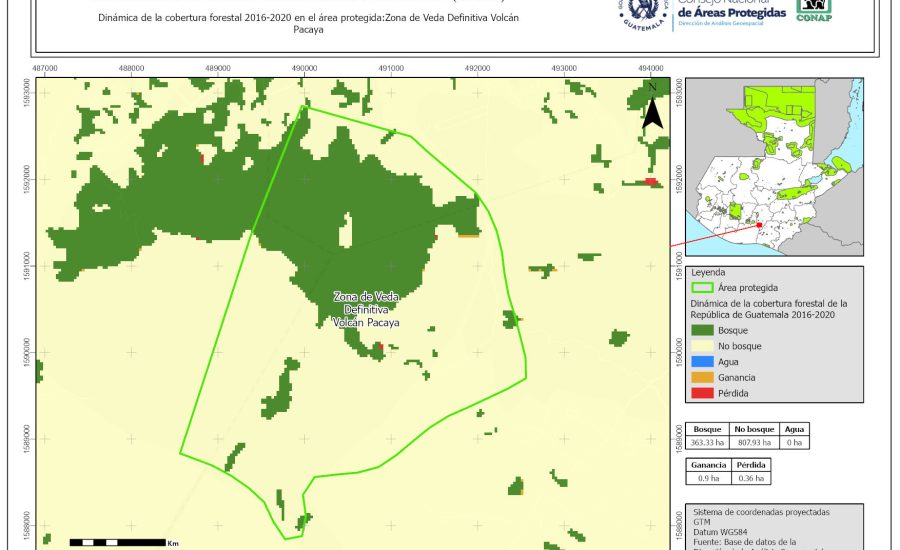Click the No bosque pale yellow swatch
This screenshot has height=550, width=900.
pyautogui.click(x=703, y=345)
